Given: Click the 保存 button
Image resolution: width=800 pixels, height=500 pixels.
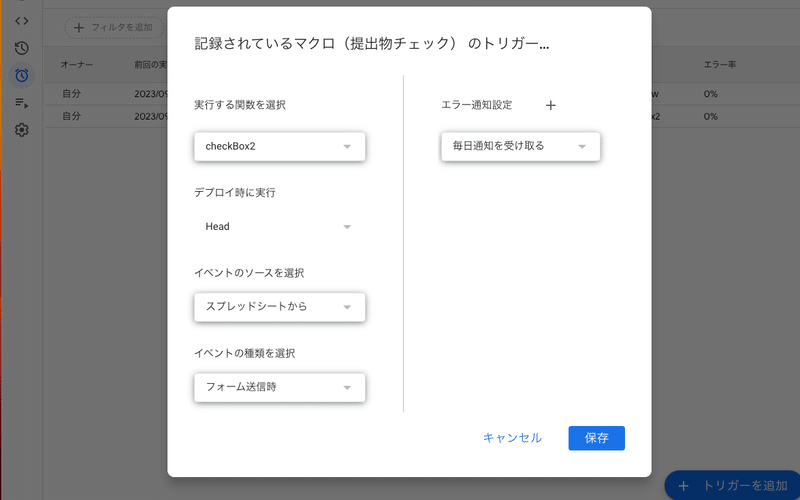Looking at the screenshot, I should (596, 438).
